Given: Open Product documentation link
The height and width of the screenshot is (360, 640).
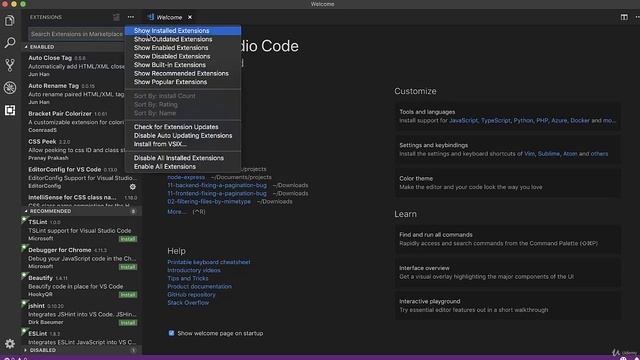Looking at the screenshot, I should pos(199,287).
